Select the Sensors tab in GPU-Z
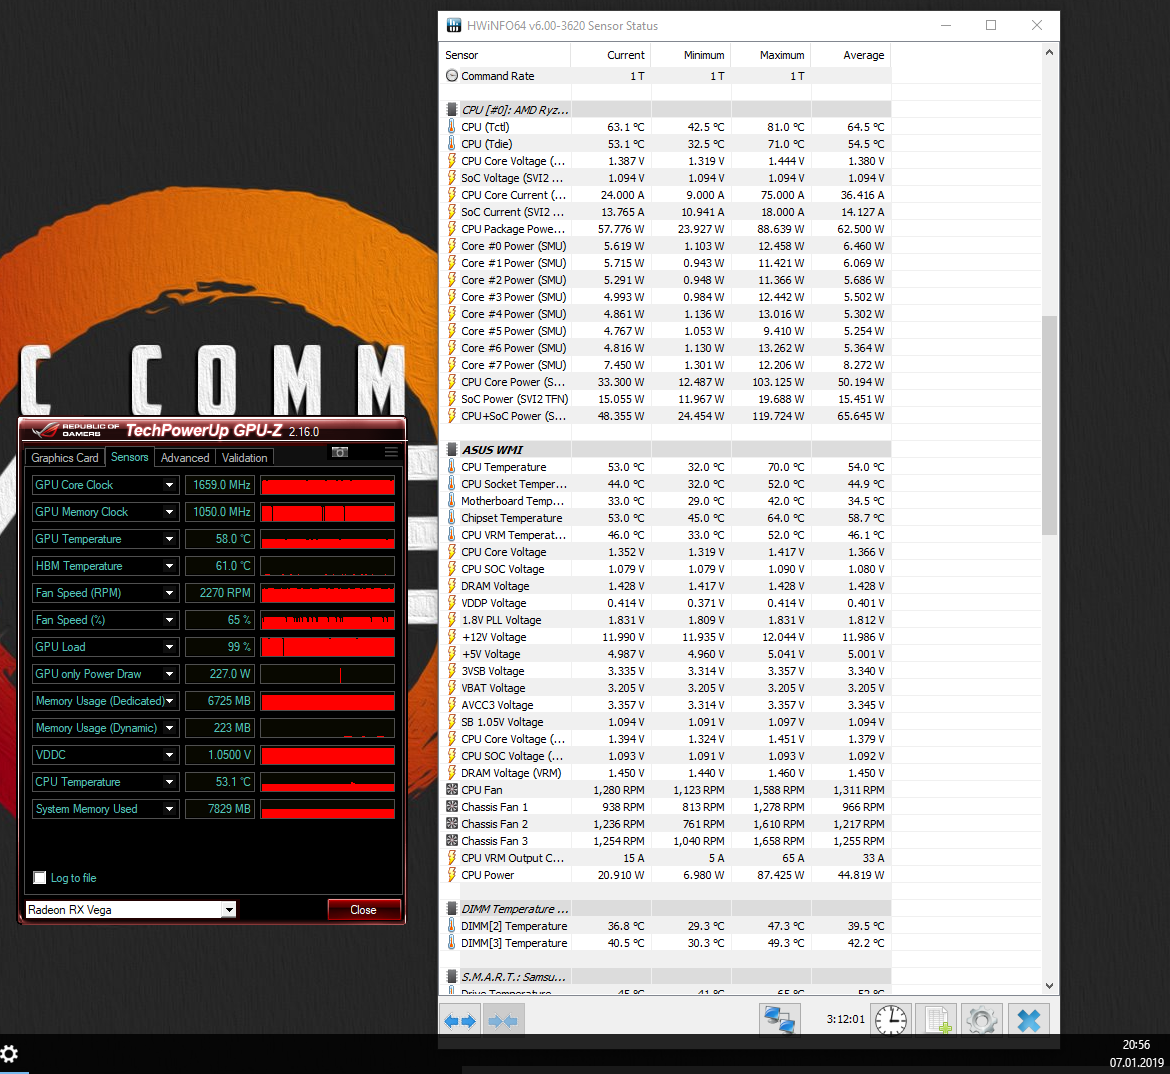The width and height of the screenshot is (1170, 1074). [x=129, y=457]
